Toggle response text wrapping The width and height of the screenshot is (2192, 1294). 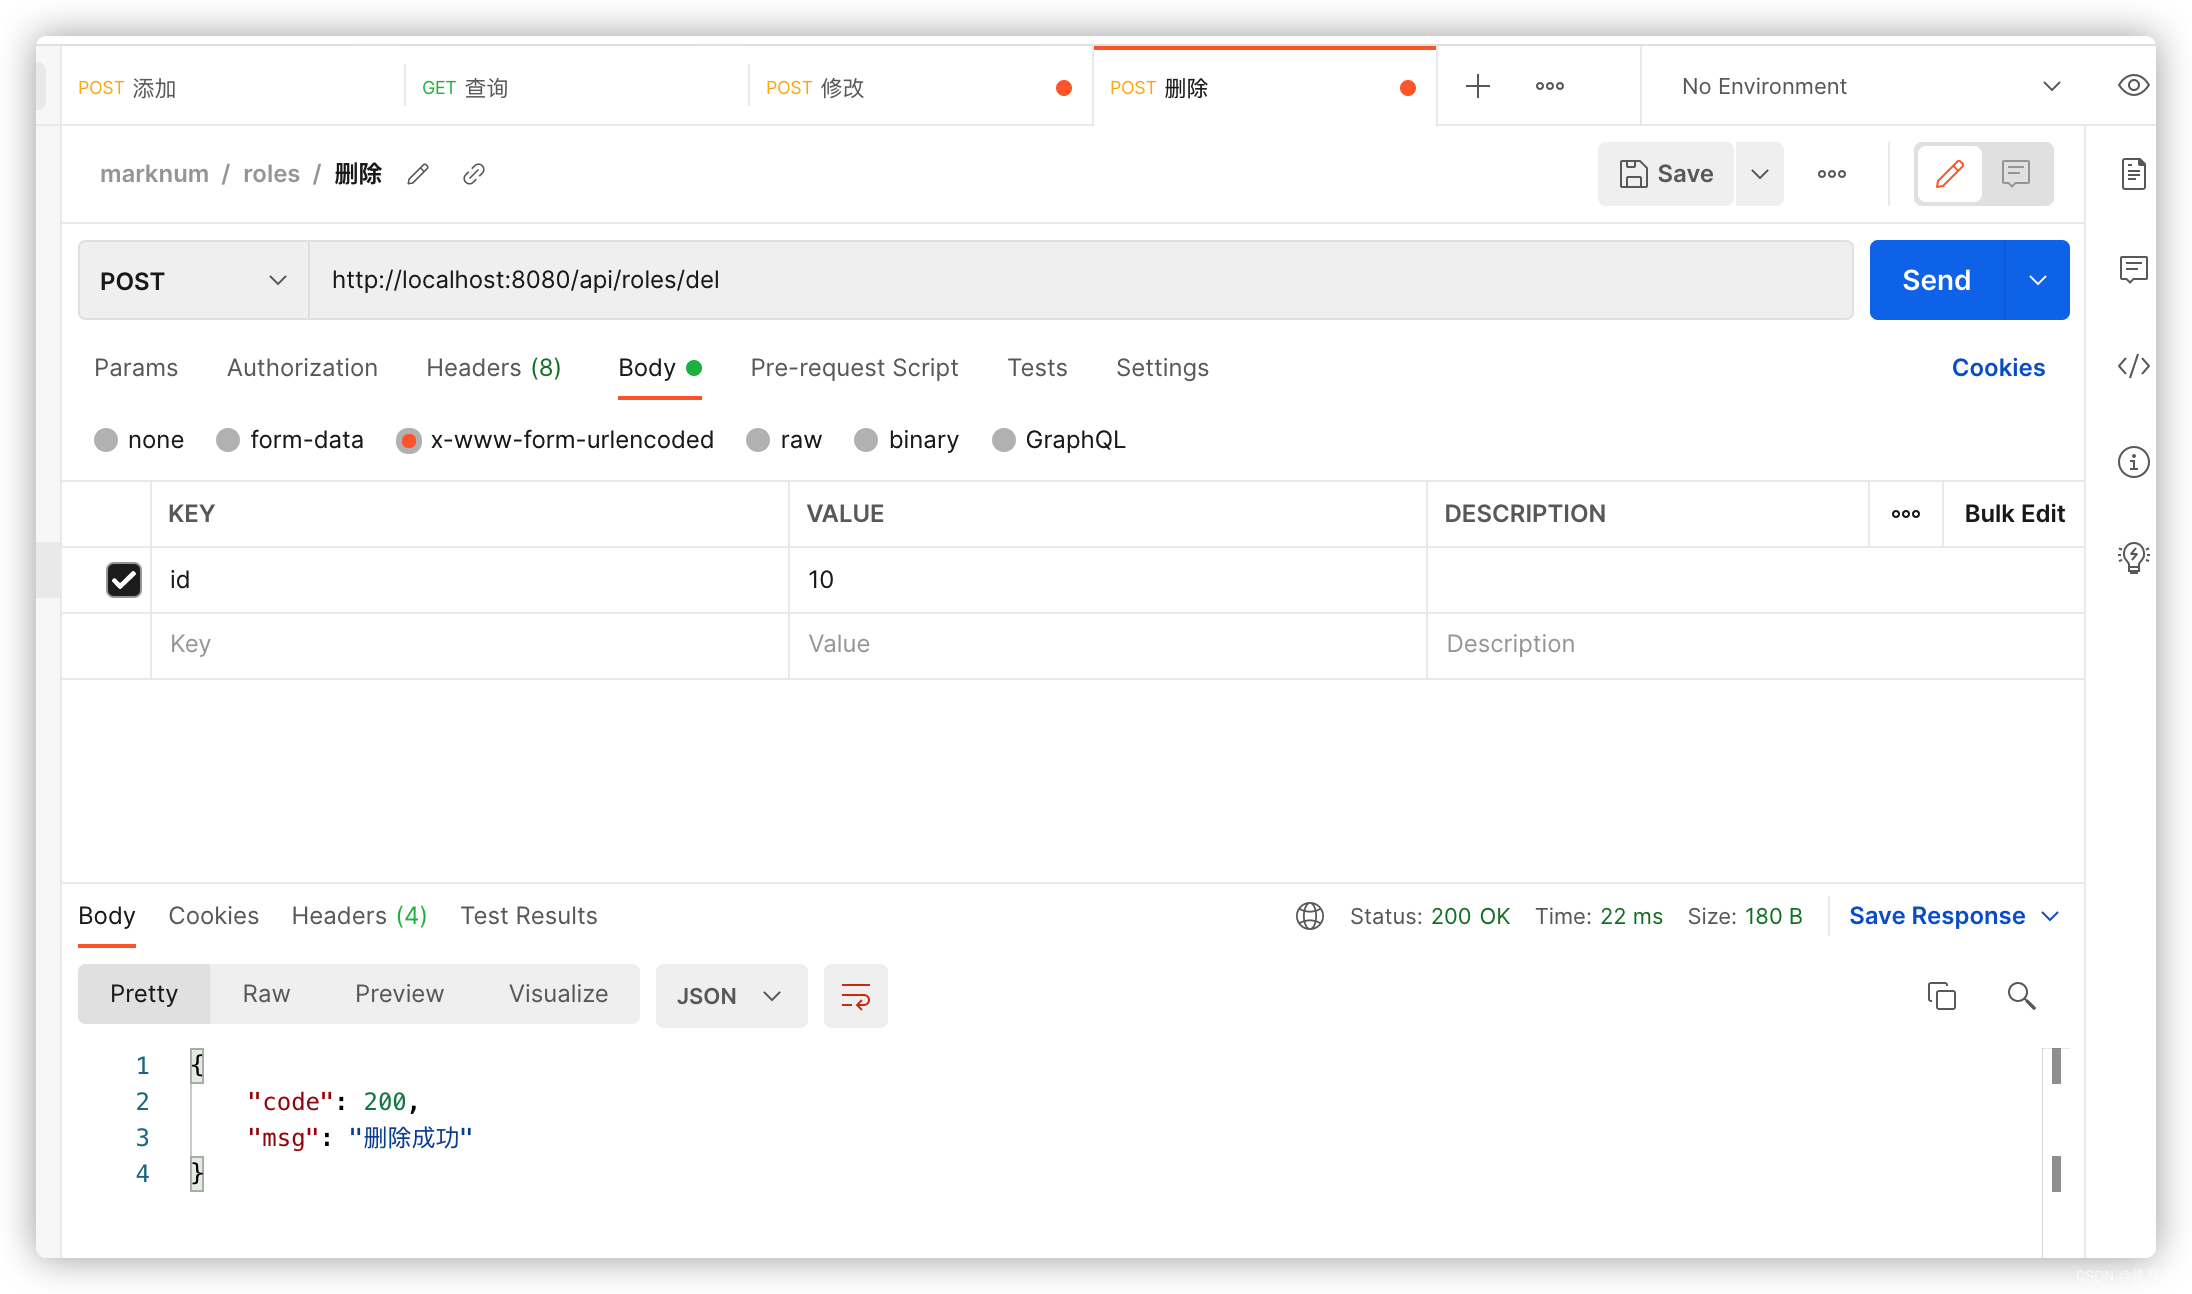pos(855,995)
